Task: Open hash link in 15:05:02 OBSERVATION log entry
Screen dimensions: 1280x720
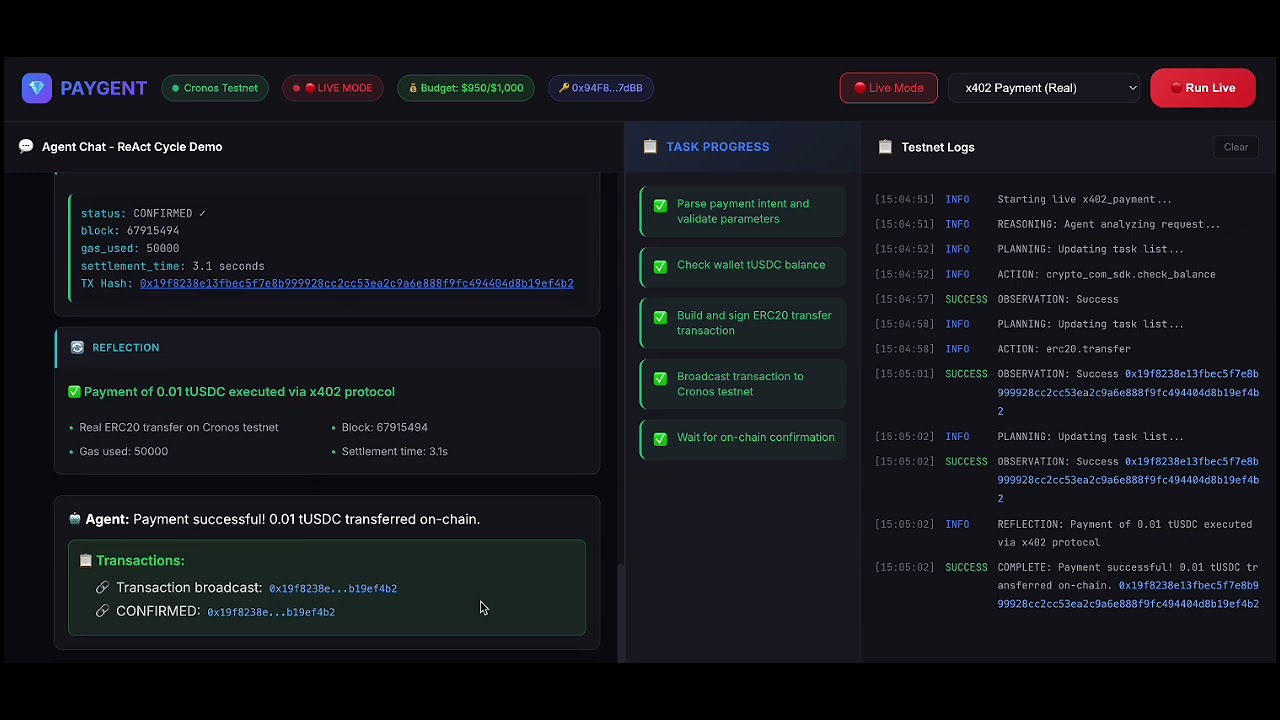Action: [x=1128, y=480]
